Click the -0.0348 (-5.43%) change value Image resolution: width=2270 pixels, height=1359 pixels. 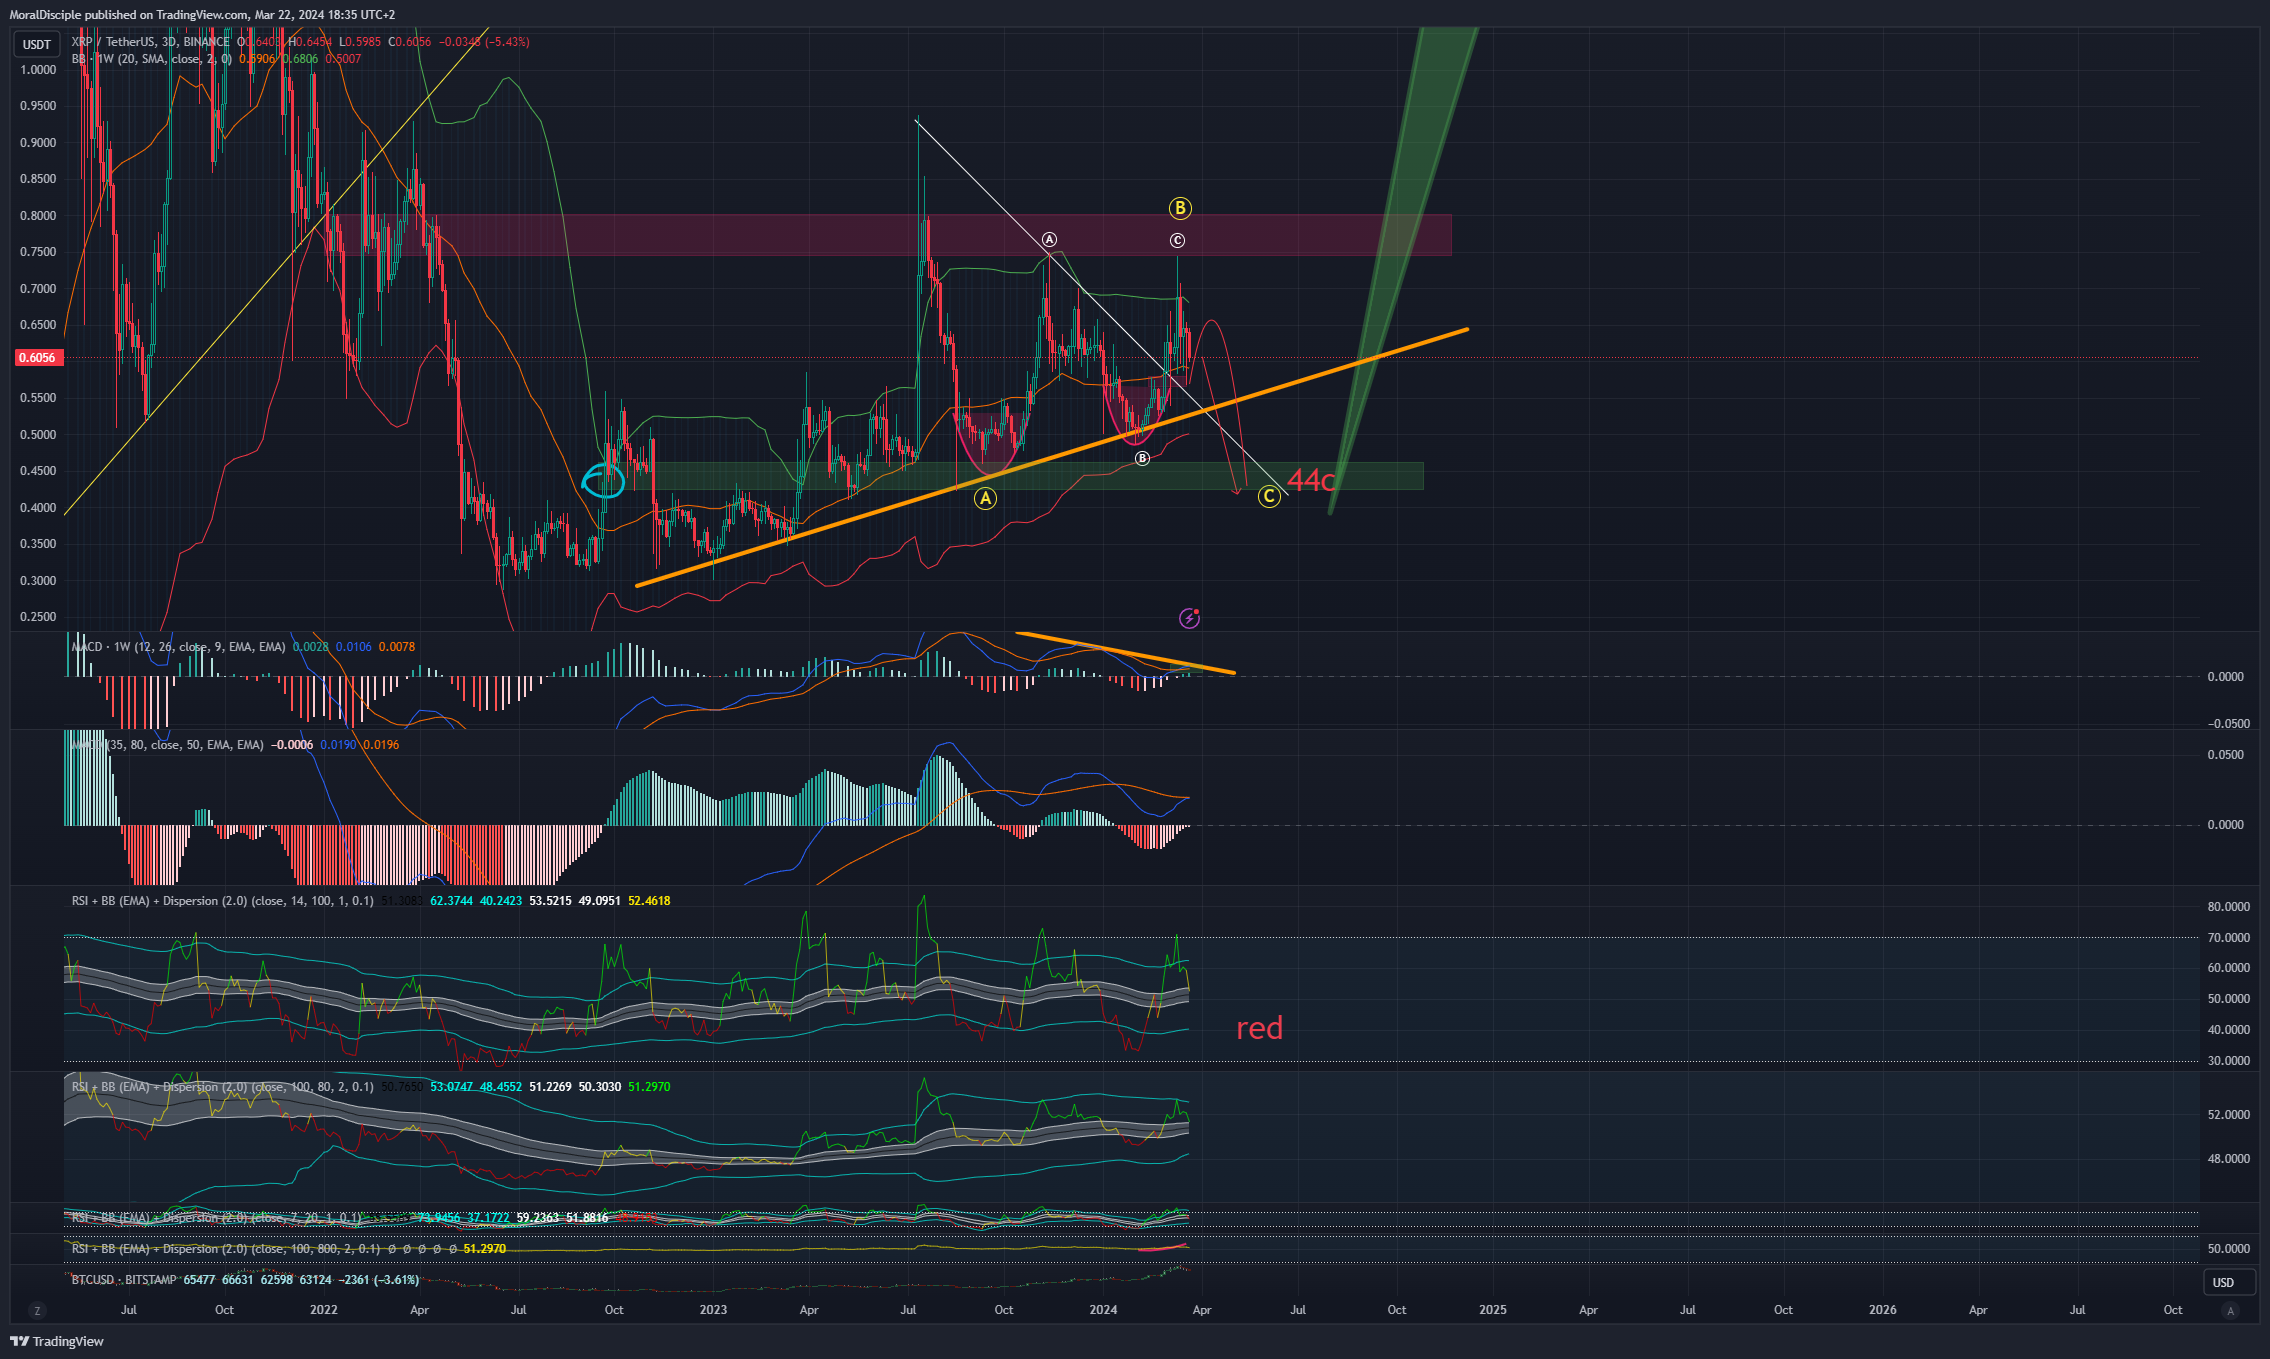point(486,42)
